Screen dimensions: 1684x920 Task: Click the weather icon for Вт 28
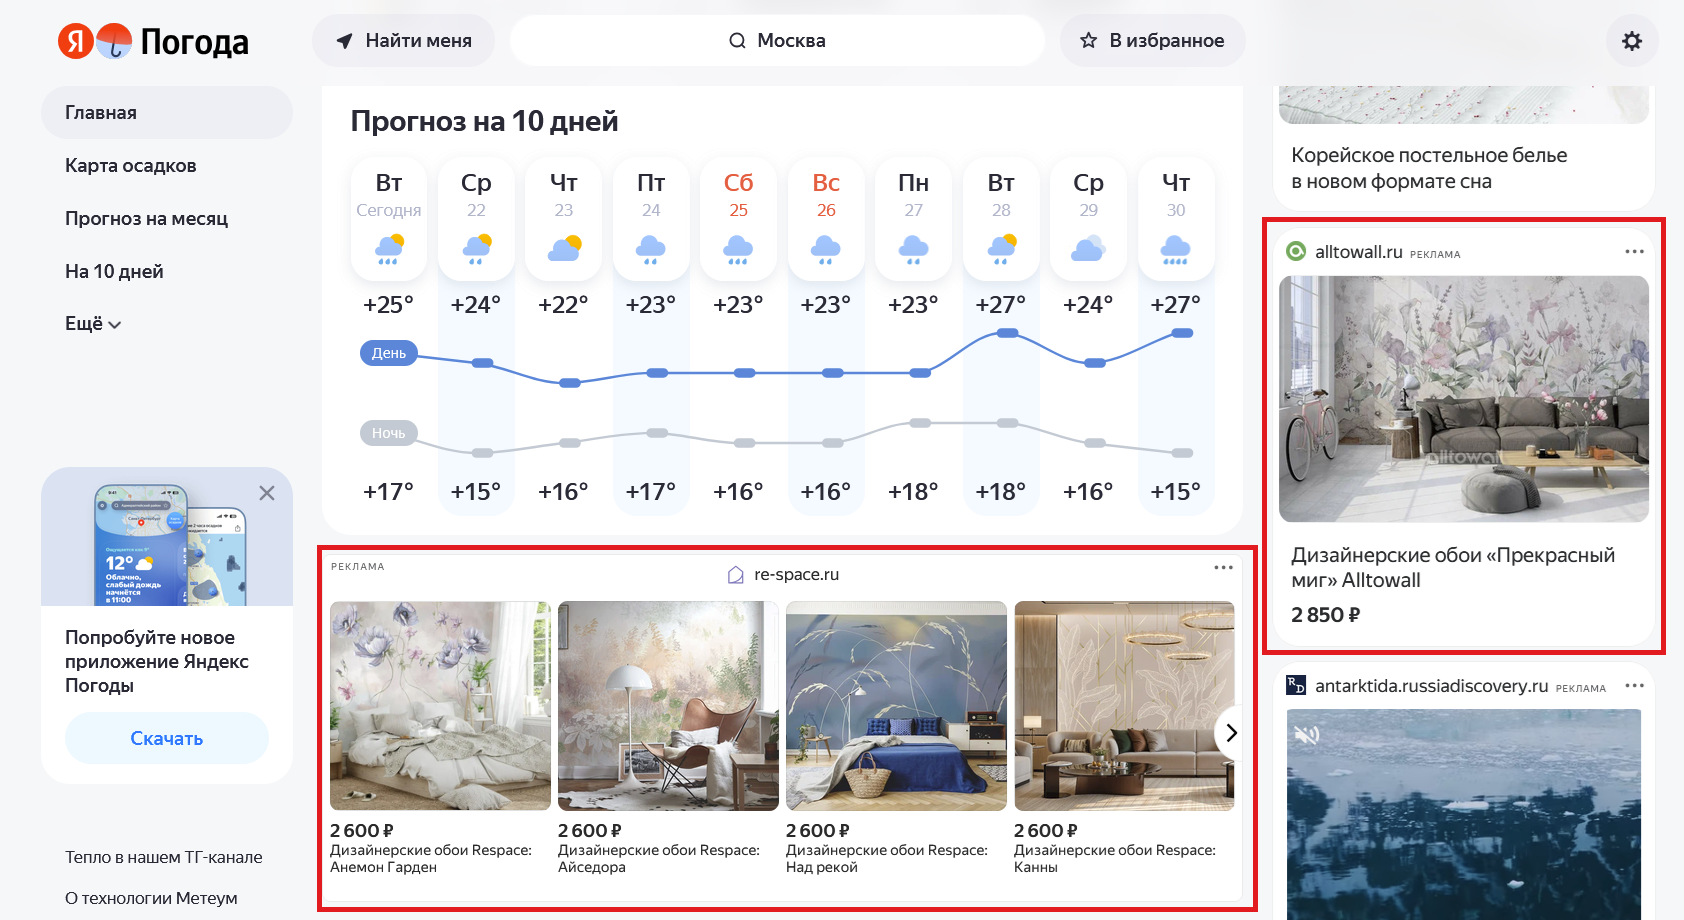(x=1001, y=248)
